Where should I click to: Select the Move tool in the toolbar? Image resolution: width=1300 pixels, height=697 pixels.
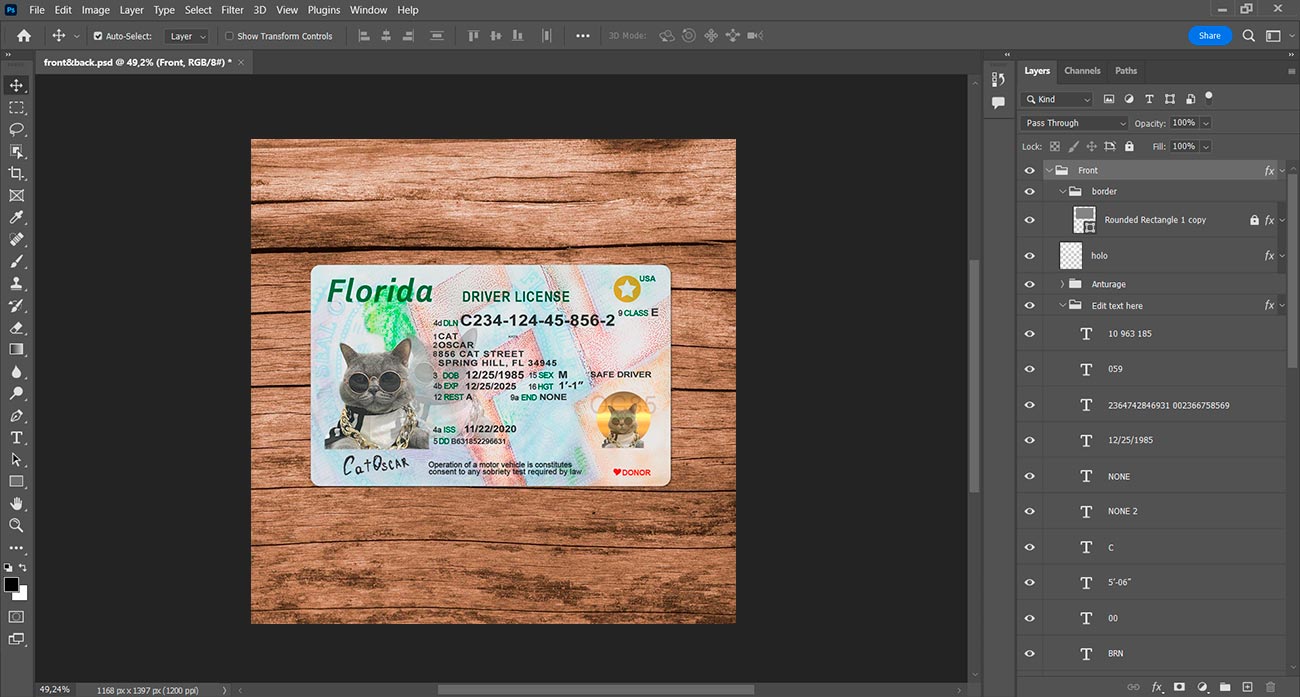(16, 85)
